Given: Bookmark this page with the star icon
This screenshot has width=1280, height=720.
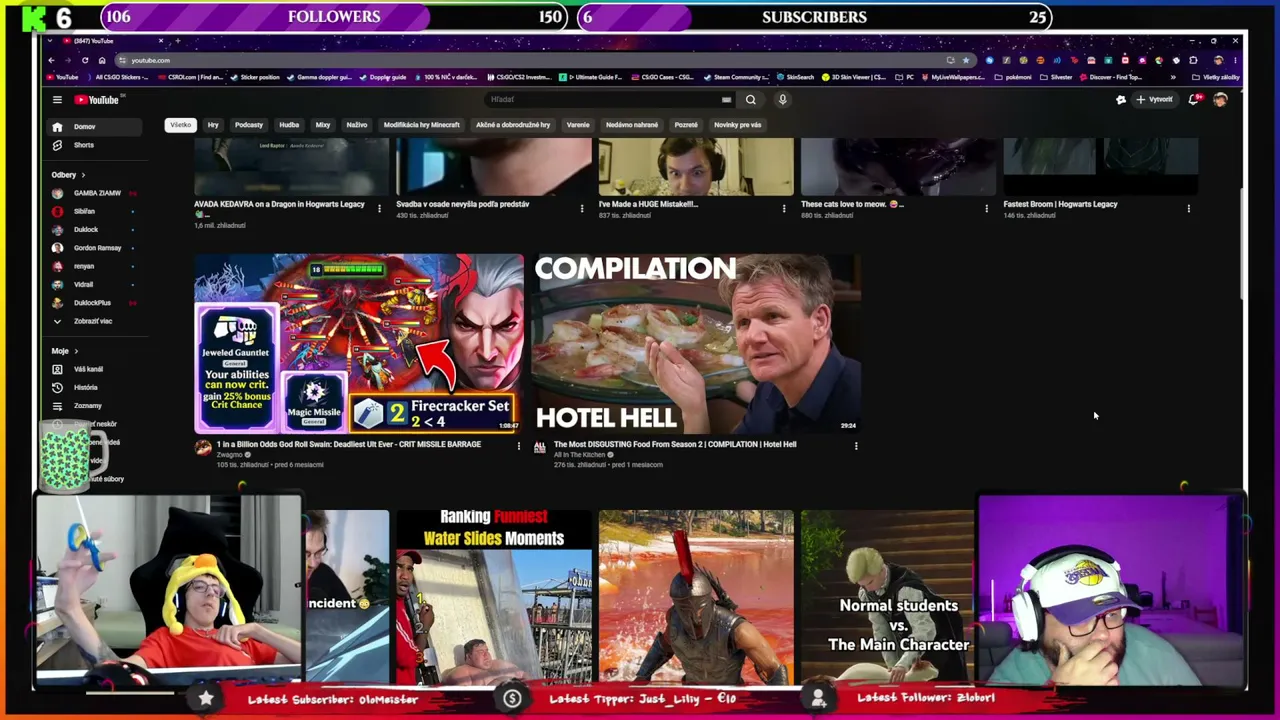Looking at the screenshot, I should [x=965, y=60].
